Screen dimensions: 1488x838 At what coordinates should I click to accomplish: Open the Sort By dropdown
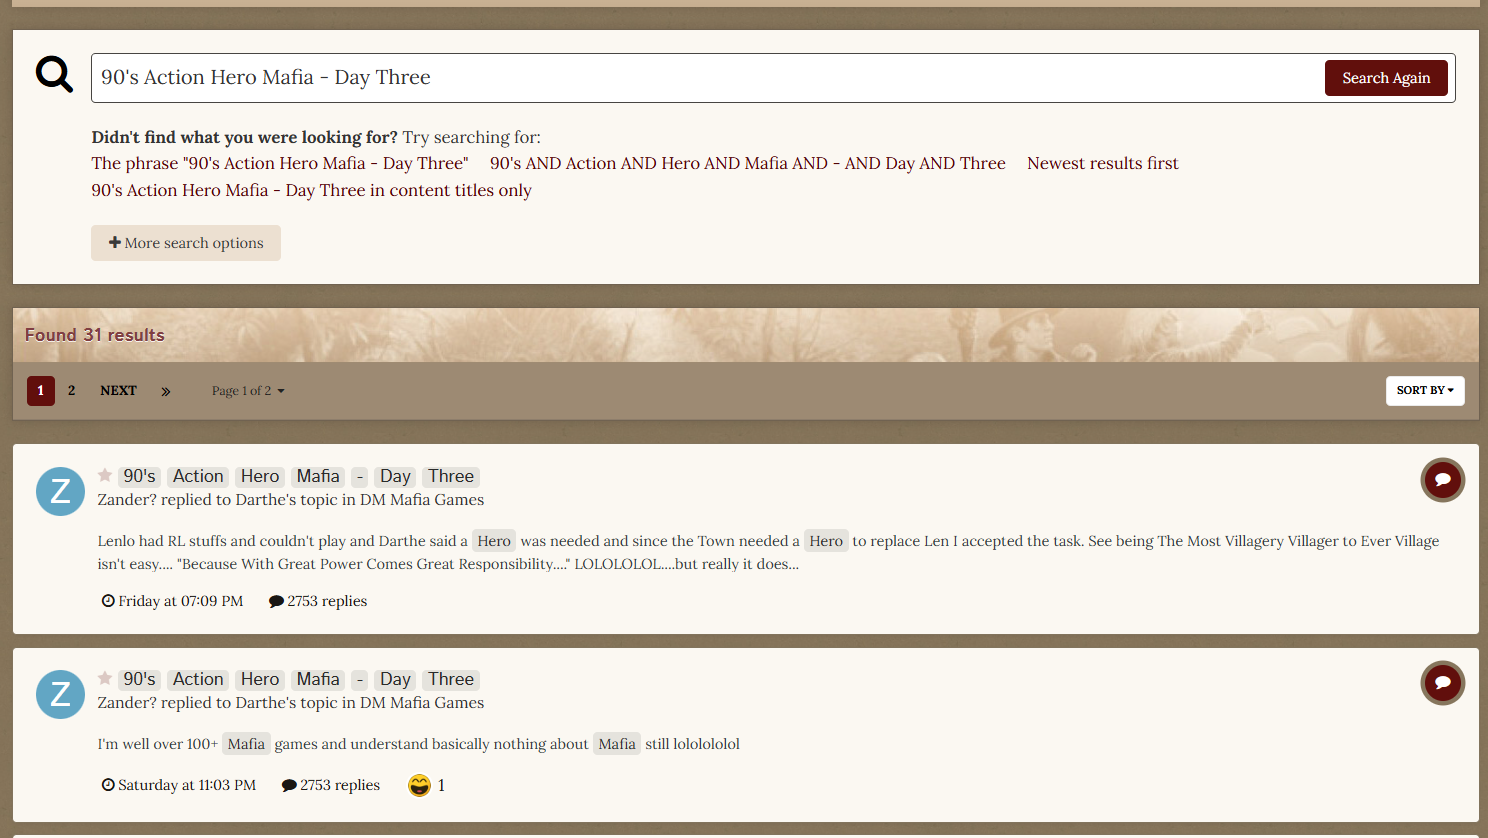coord(1424,391)
